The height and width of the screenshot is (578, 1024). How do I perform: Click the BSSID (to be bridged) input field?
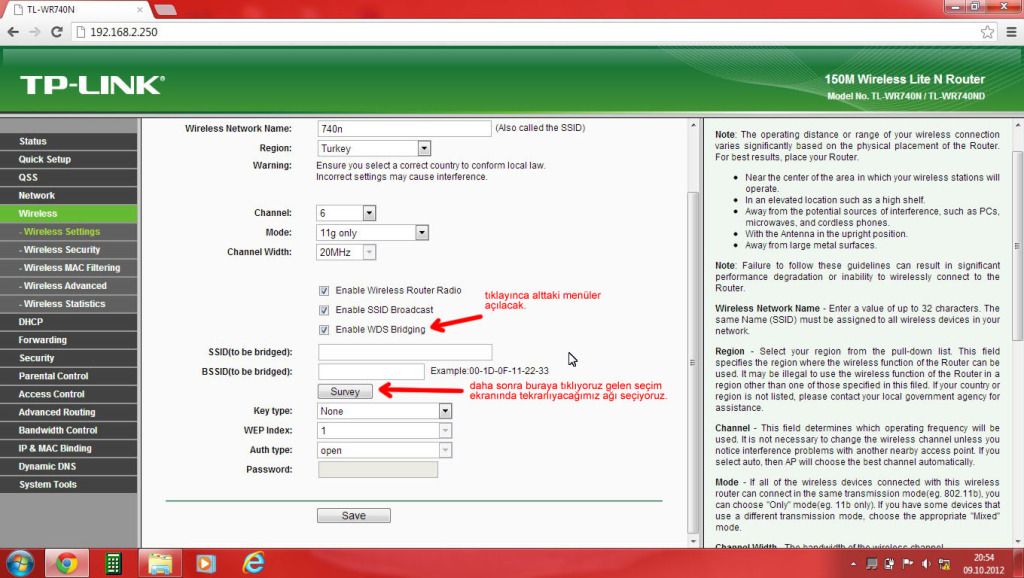click(371, 372)
